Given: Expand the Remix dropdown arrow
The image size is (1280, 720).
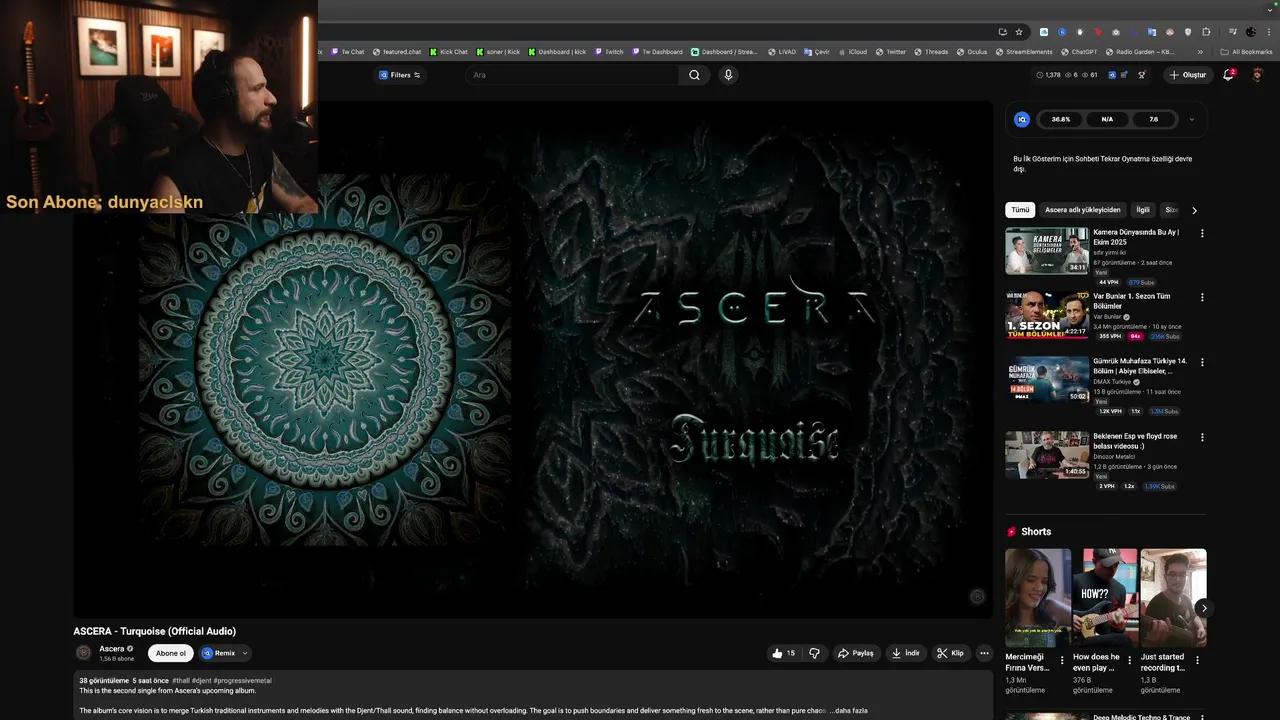Looking at the screenshot, I should coord(245,653).
